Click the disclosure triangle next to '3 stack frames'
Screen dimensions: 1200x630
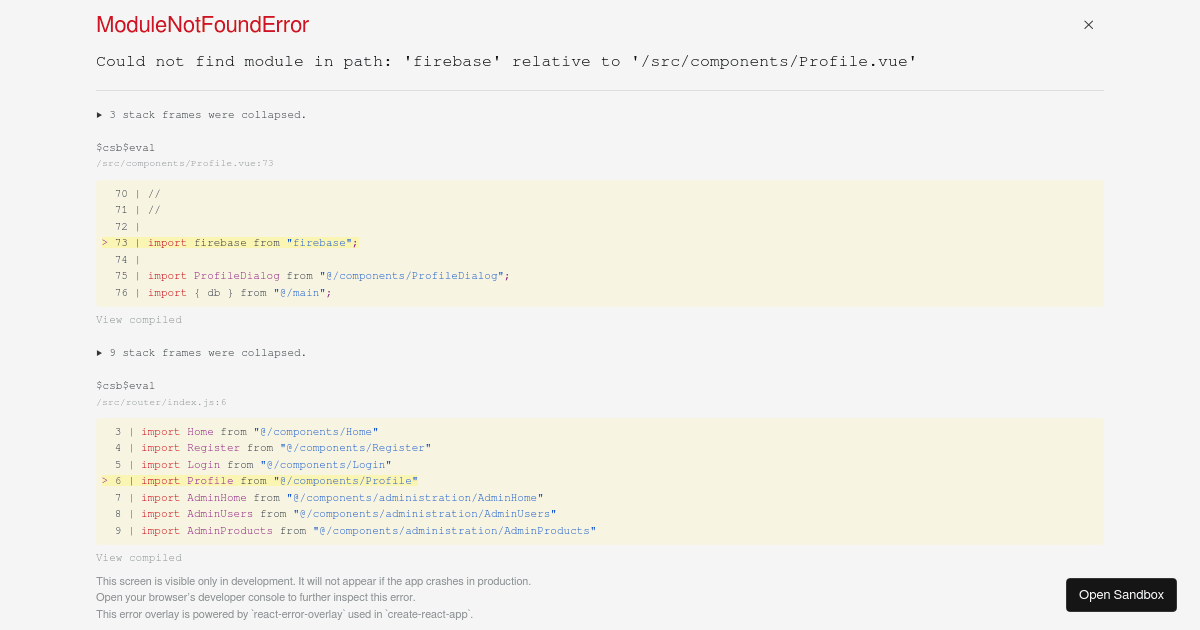click(98, 114)
